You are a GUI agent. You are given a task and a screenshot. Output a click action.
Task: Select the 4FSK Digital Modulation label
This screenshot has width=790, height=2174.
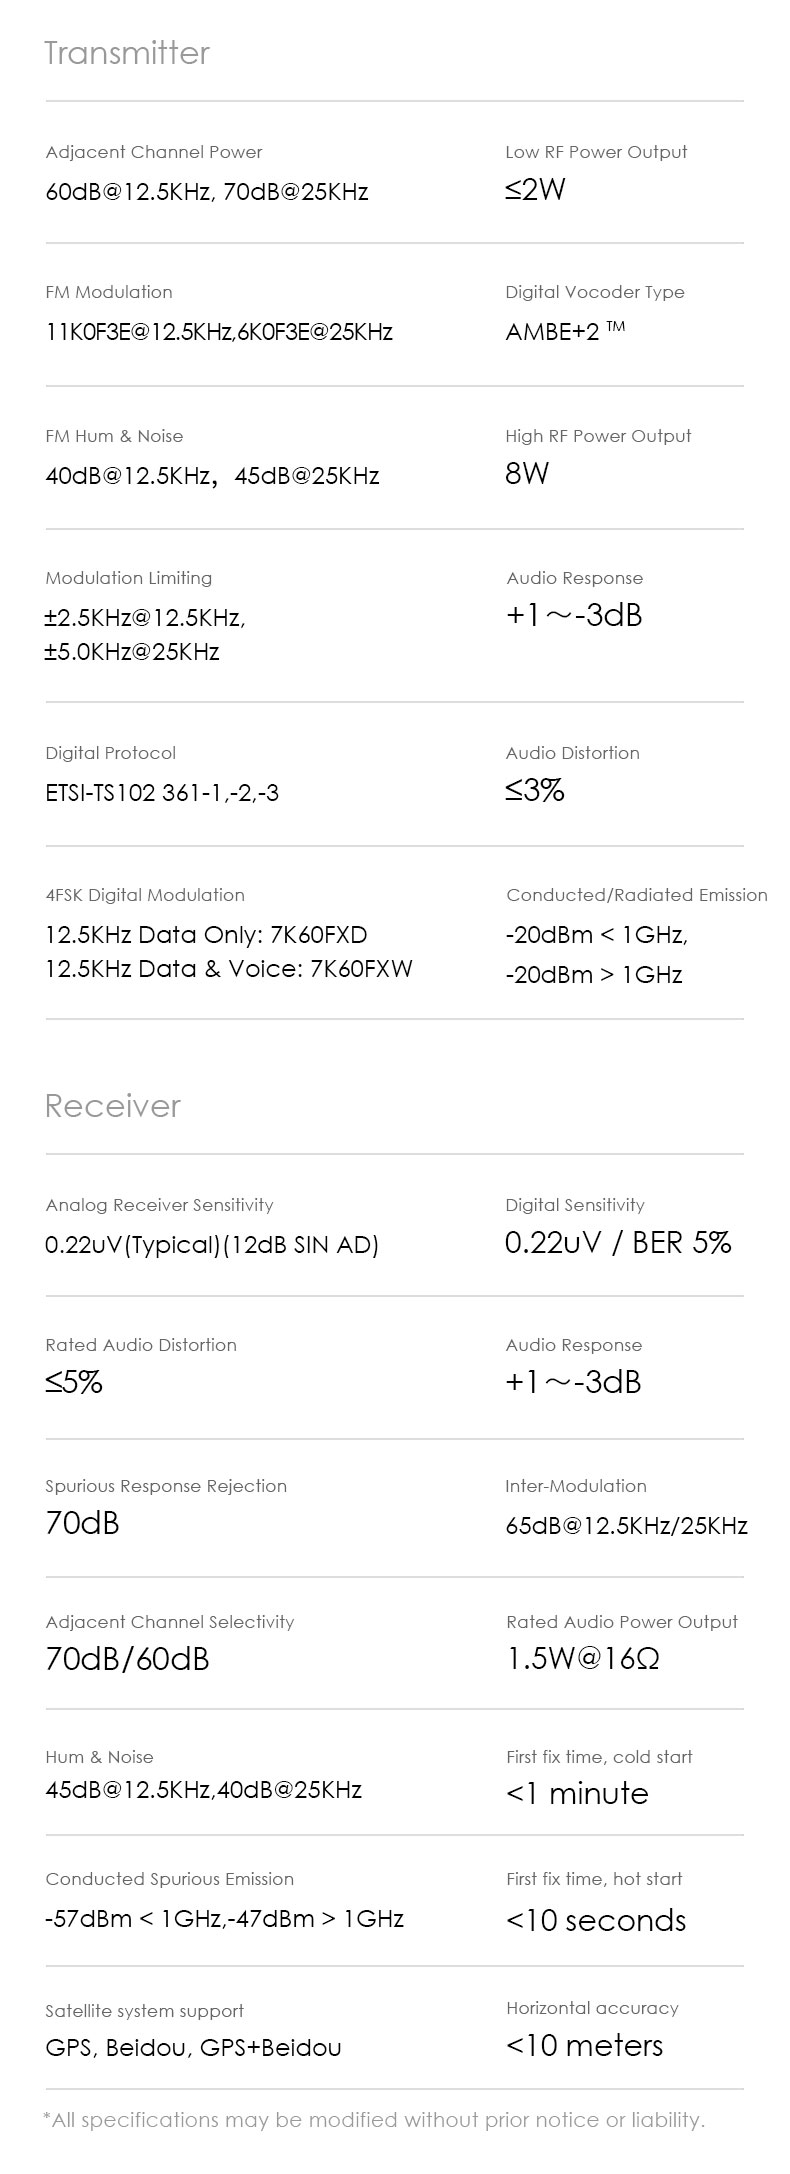point(145,895)
